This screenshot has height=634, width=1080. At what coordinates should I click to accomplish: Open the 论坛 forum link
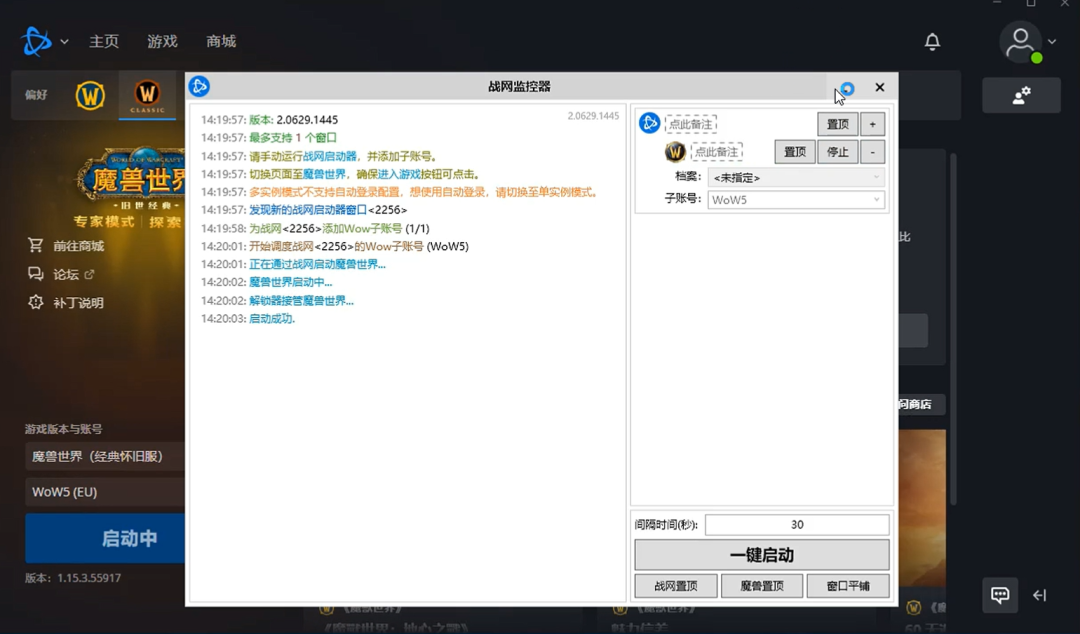(66, 274)
